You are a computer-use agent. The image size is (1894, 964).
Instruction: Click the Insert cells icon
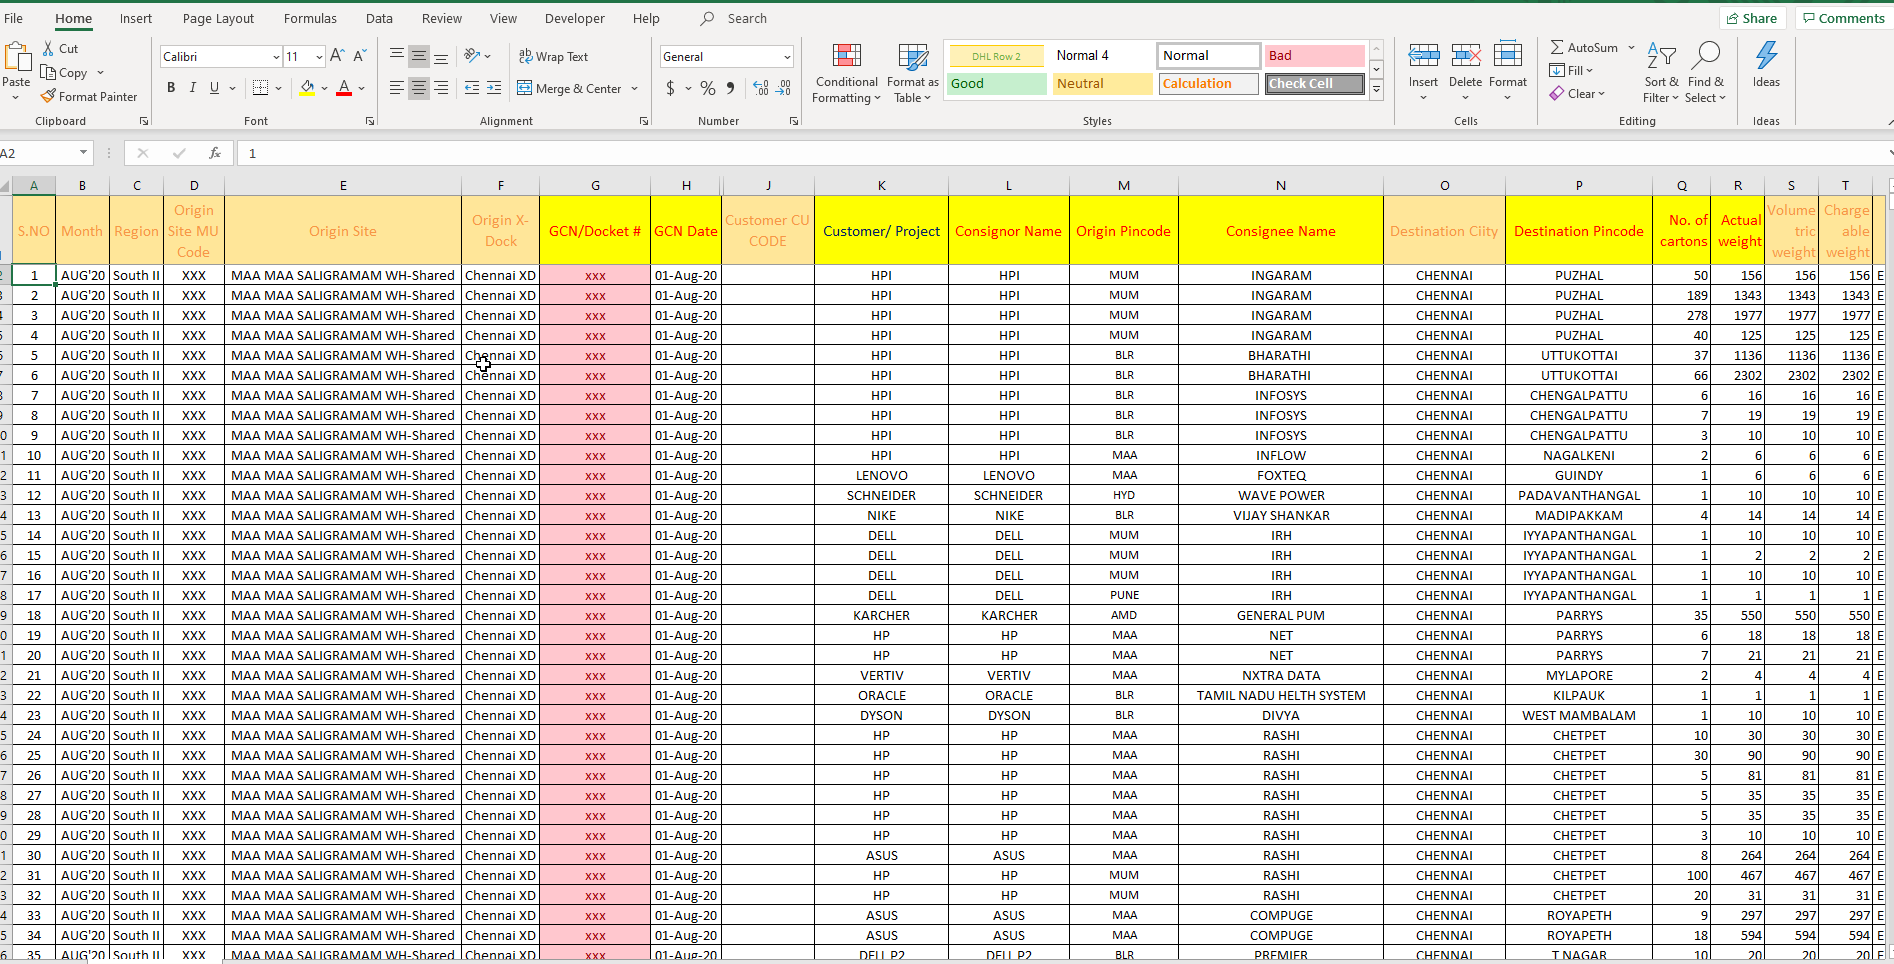tap(1423, 56)
